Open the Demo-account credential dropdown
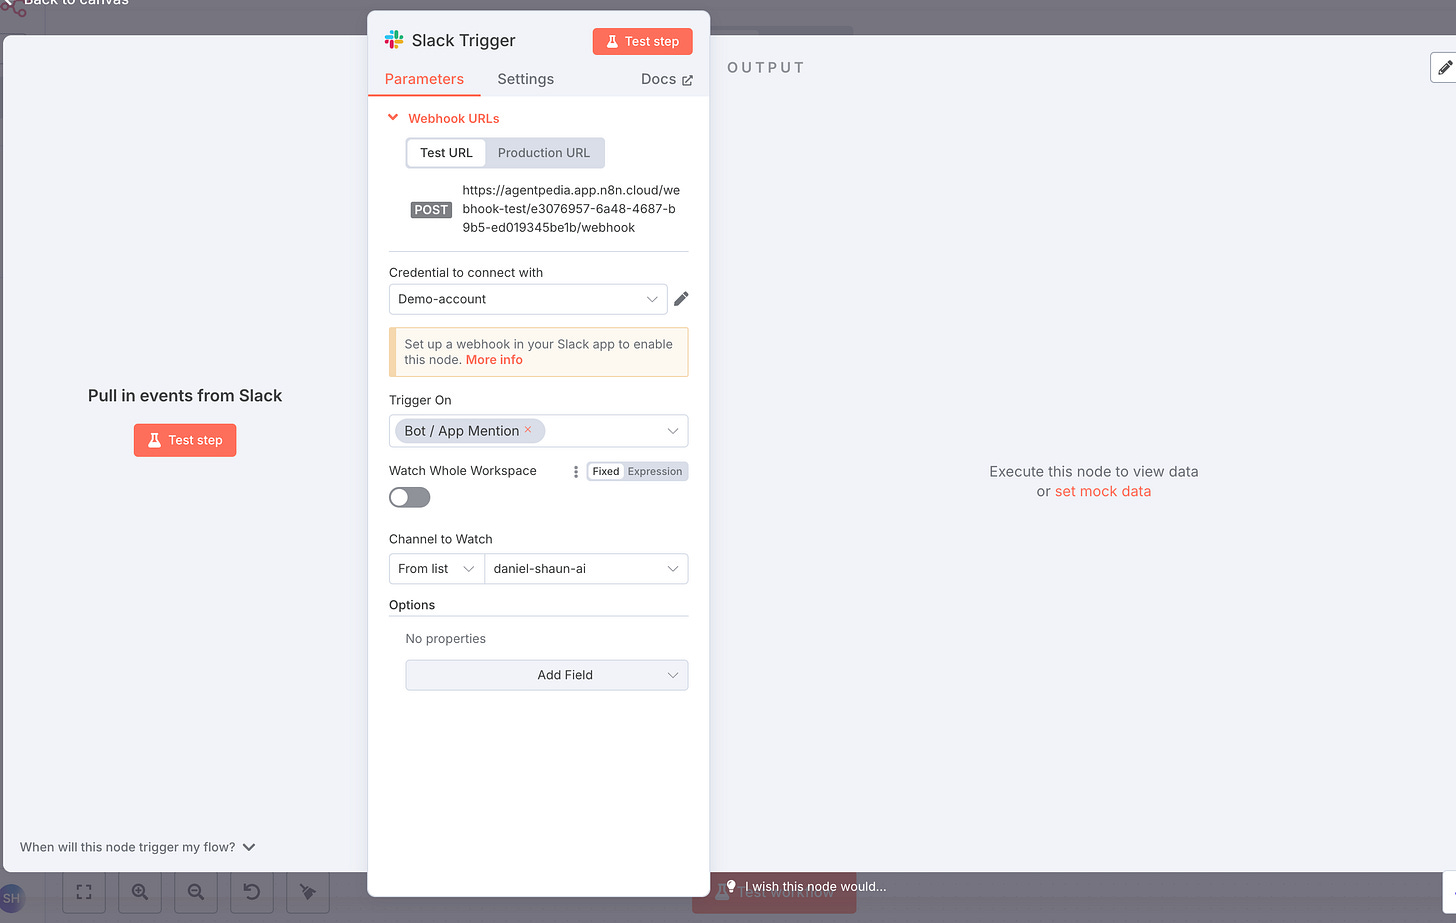 pos(528,299)
